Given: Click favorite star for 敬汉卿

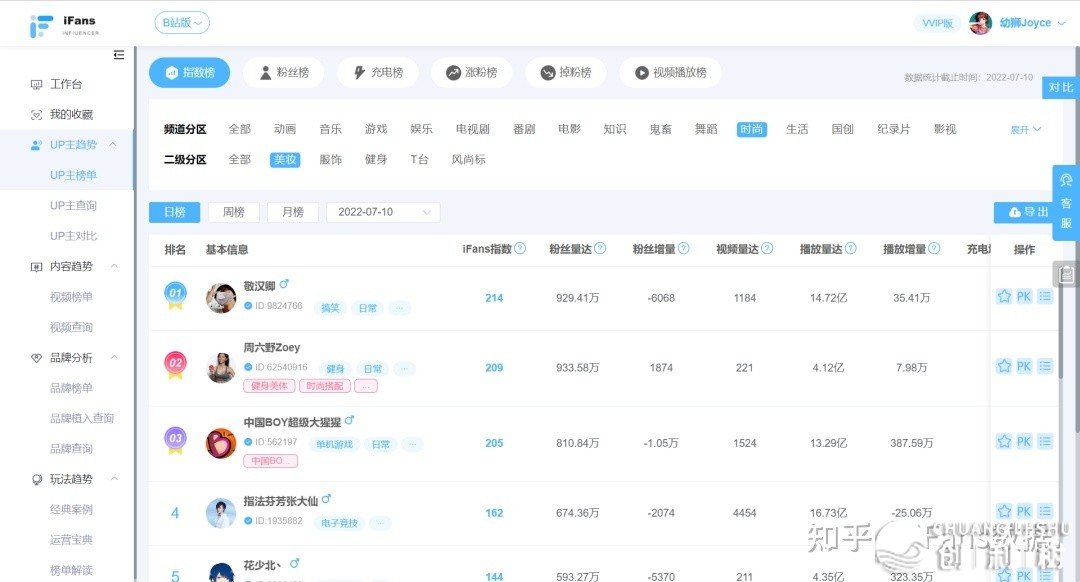Looking at the screenshot, I should click(1004, 297).
